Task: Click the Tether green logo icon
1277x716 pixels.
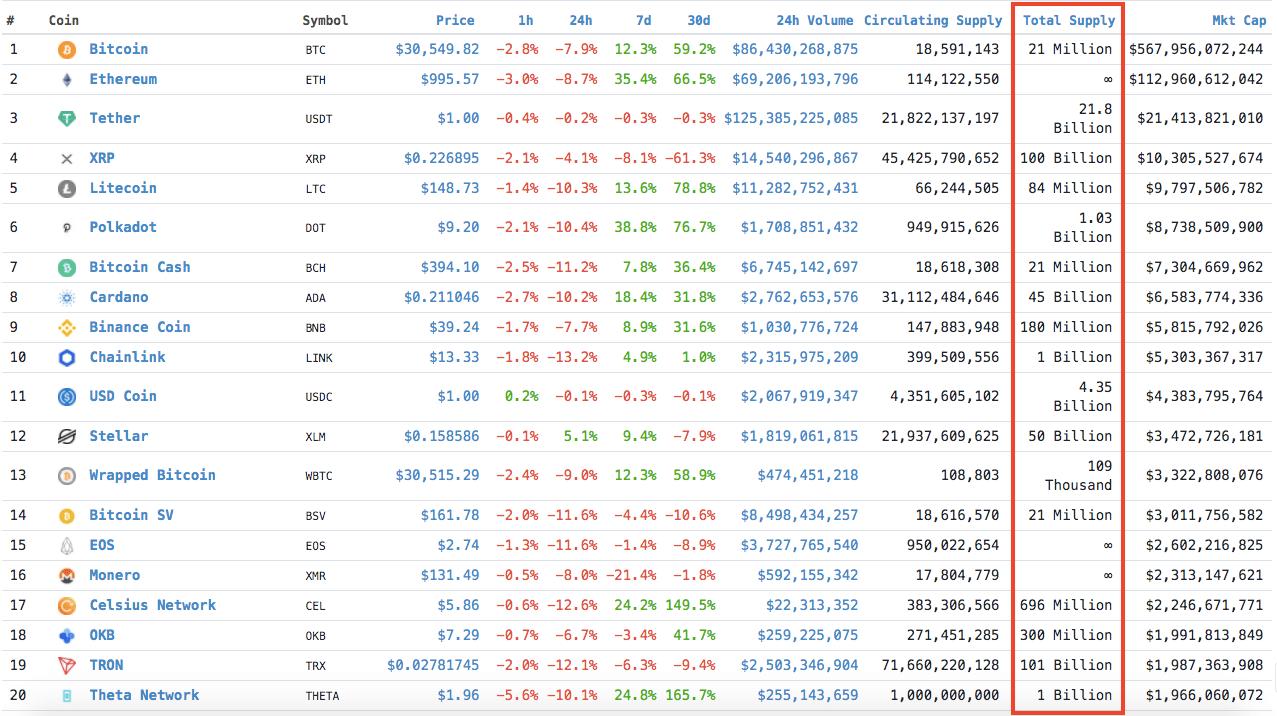Action: pyautogui.click(x=67, y=119)
